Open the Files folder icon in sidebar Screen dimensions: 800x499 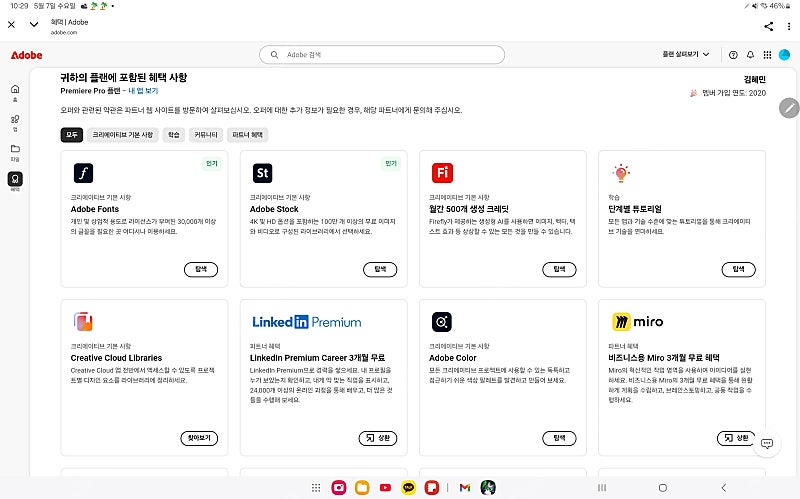15,148
